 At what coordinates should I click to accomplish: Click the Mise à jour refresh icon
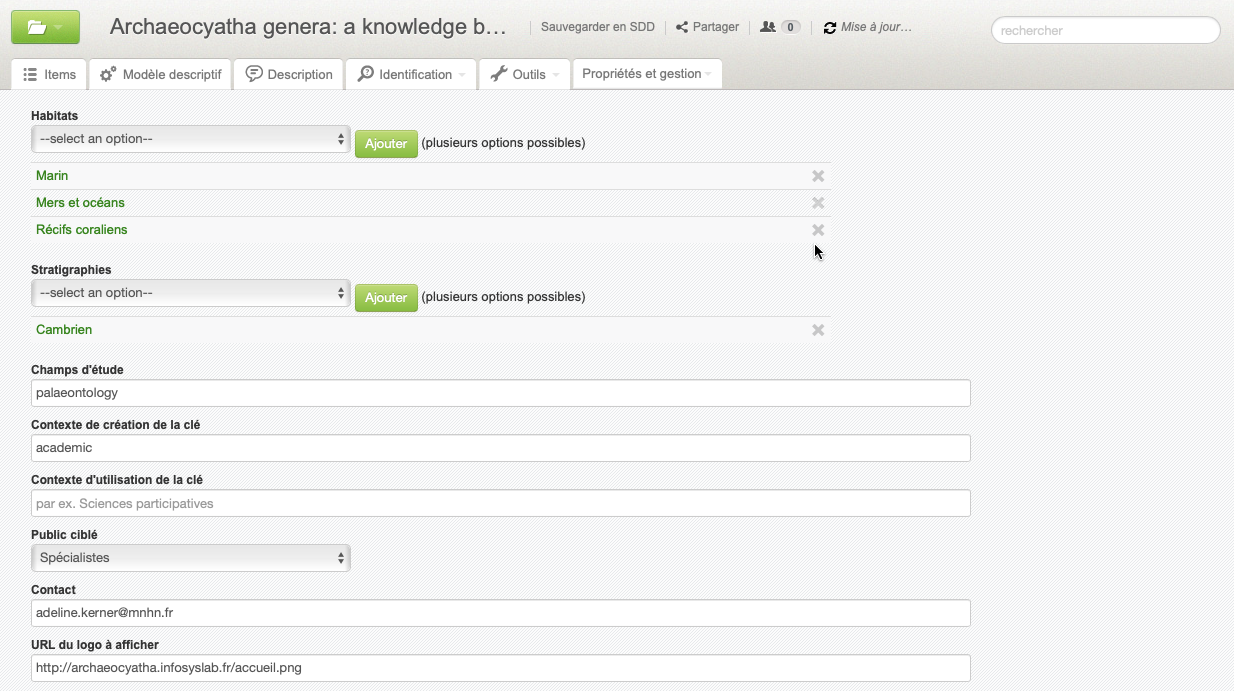click(829, 28)
